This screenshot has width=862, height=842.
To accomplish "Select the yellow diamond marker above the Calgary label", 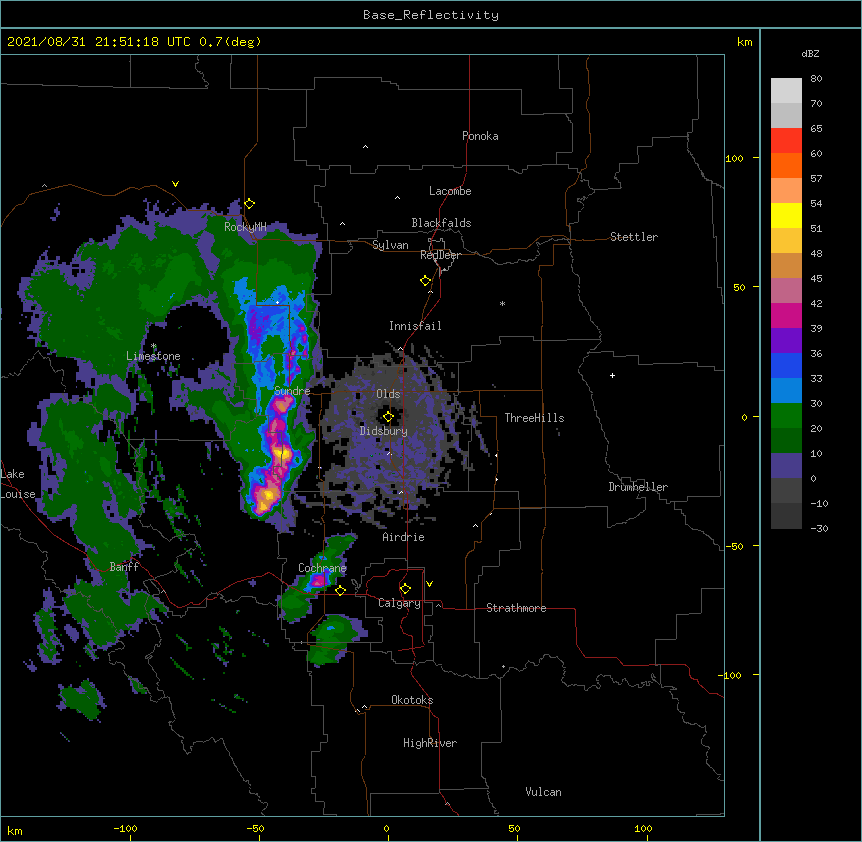I will click(x=405, y=589).
